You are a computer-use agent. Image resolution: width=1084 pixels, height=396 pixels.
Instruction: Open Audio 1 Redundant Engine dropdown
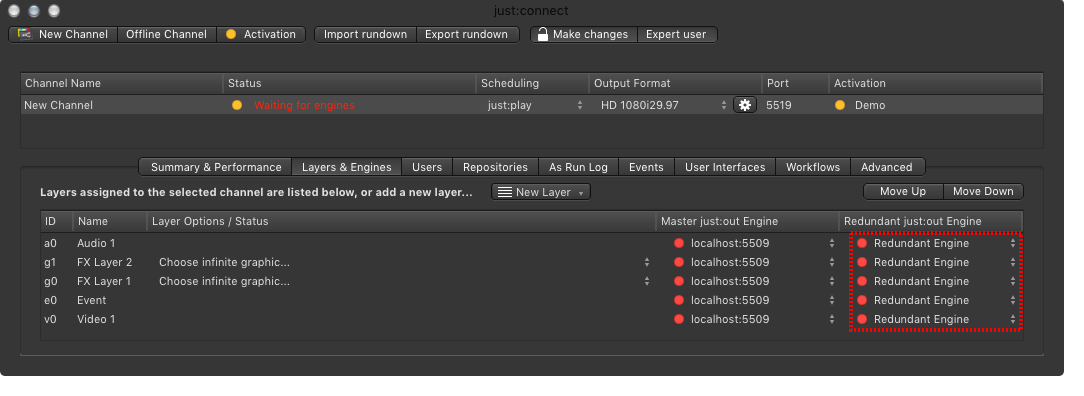(x=936, y=243)
